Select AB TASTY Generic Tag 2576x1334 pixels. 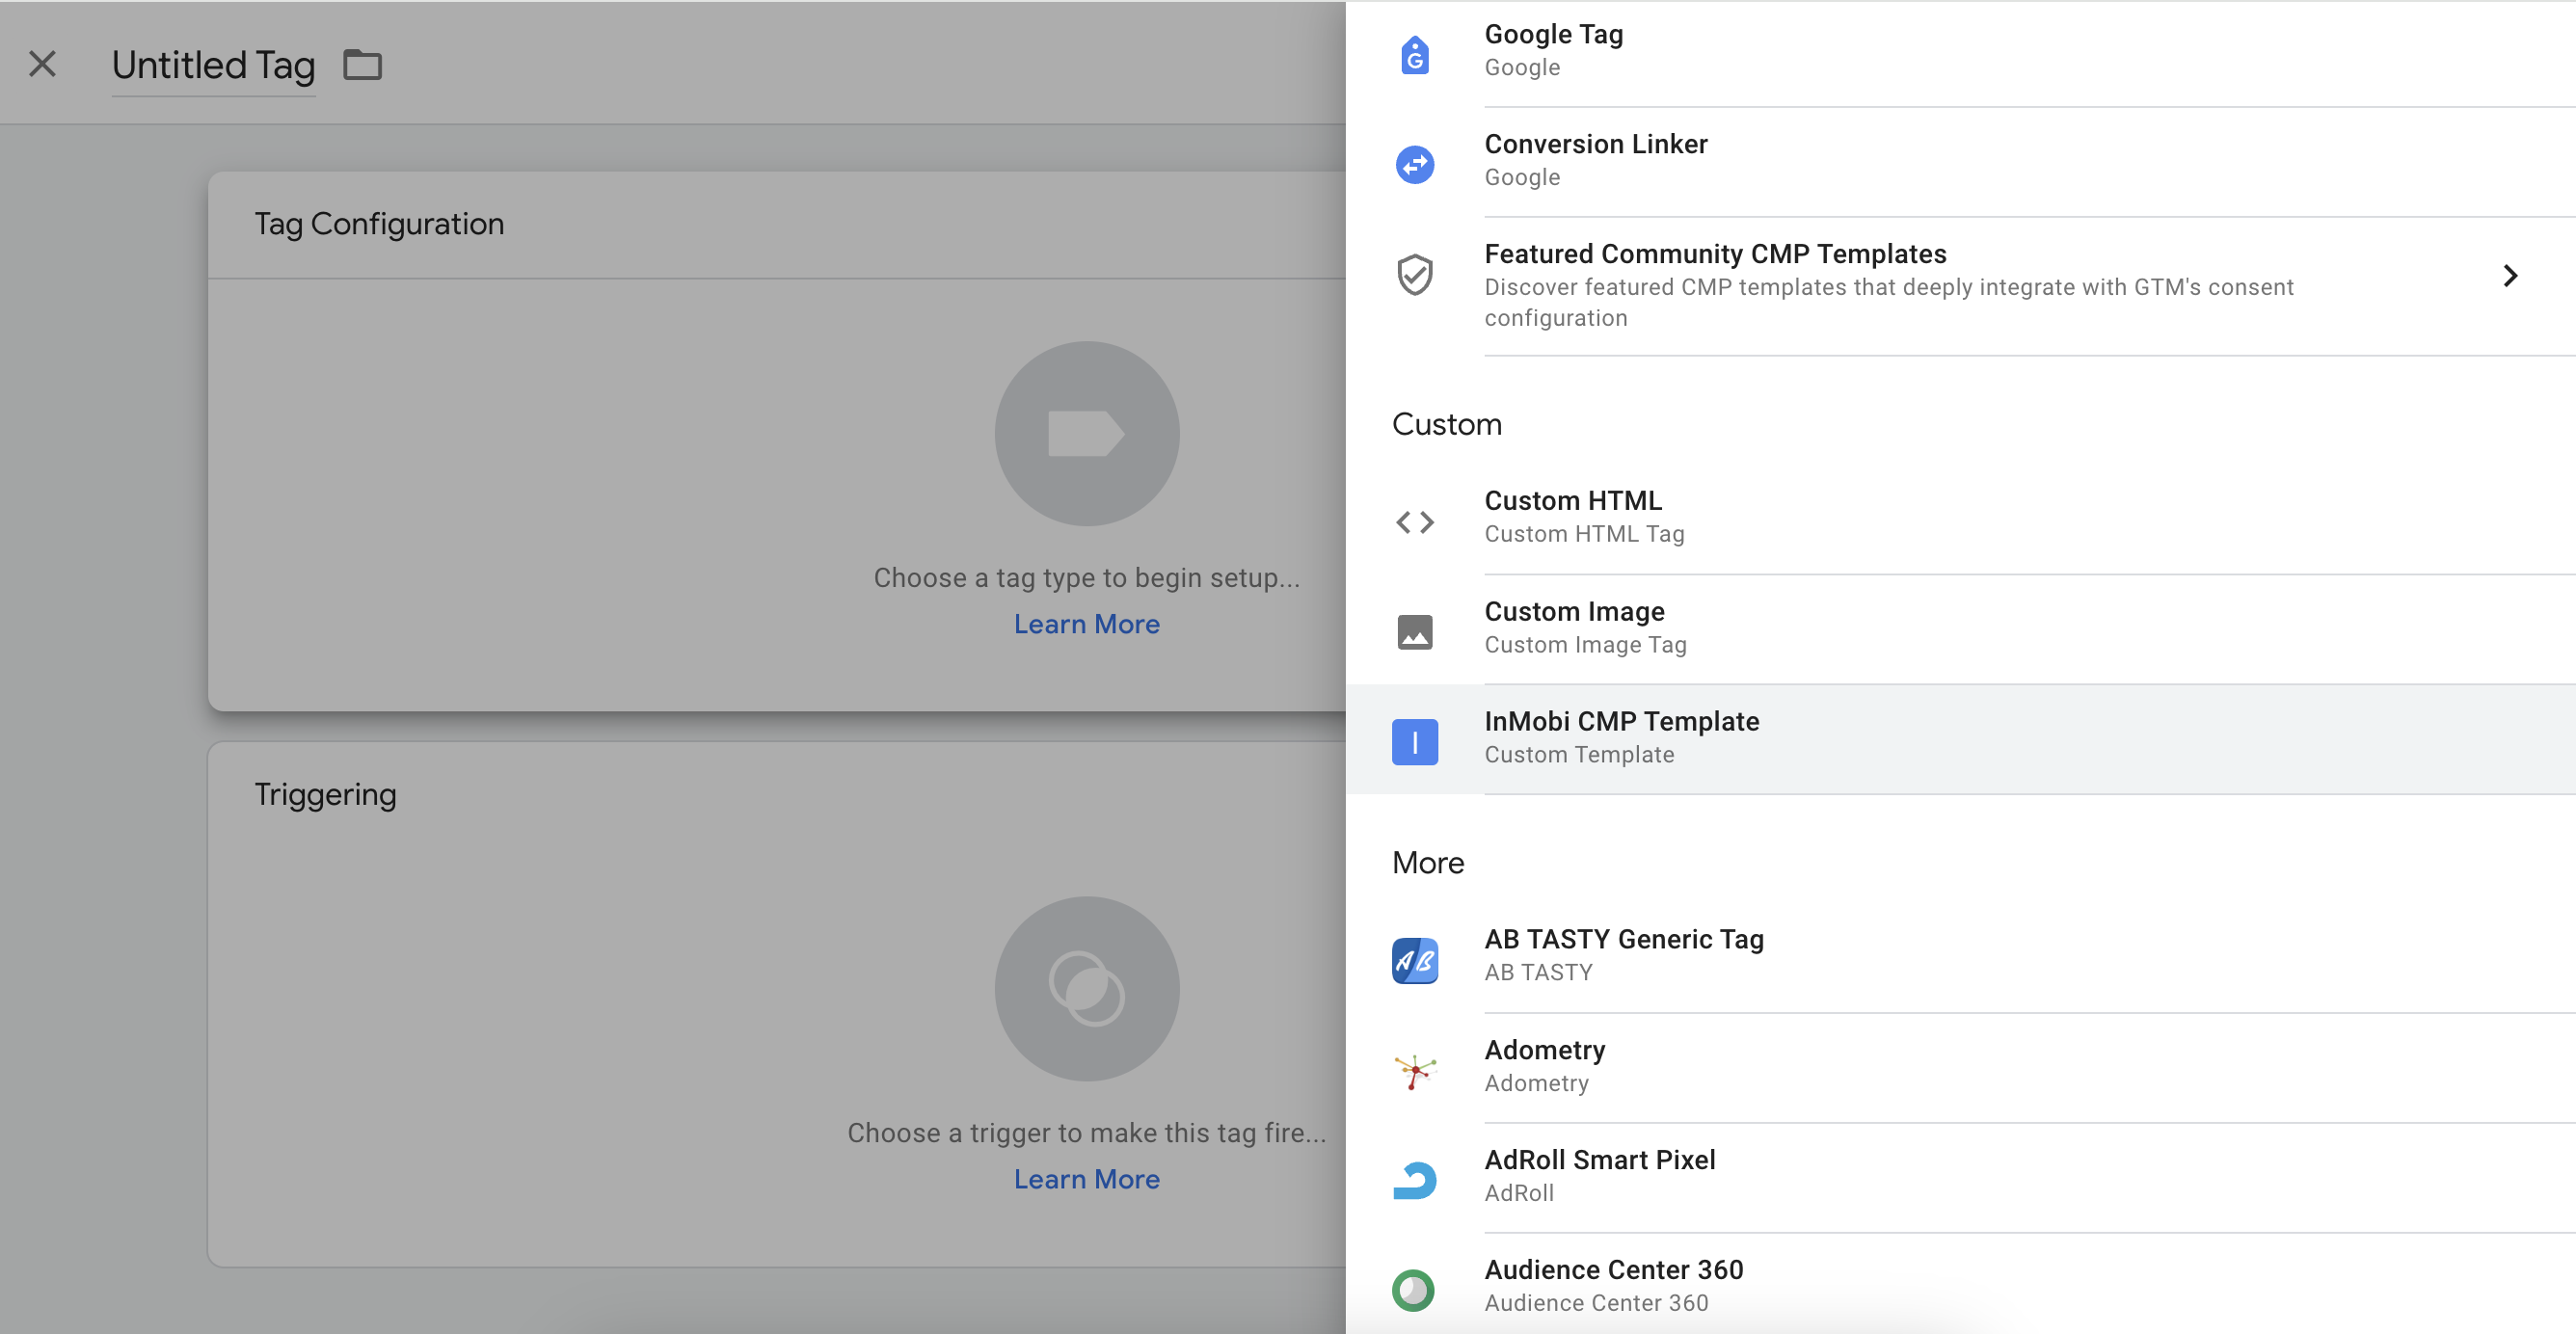click(x=1960, y=957)
